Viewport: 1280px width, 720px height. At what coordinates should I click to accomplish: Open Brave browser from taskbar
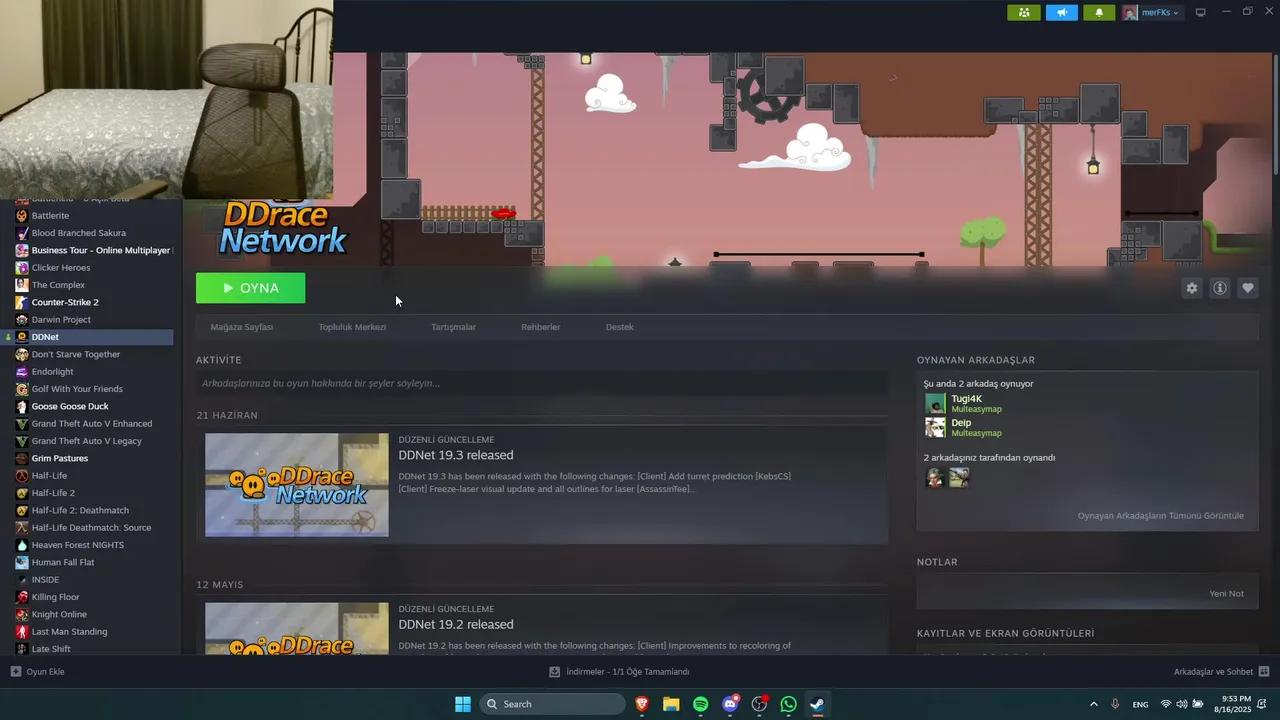pyautogui.click(x=642, y=704)
